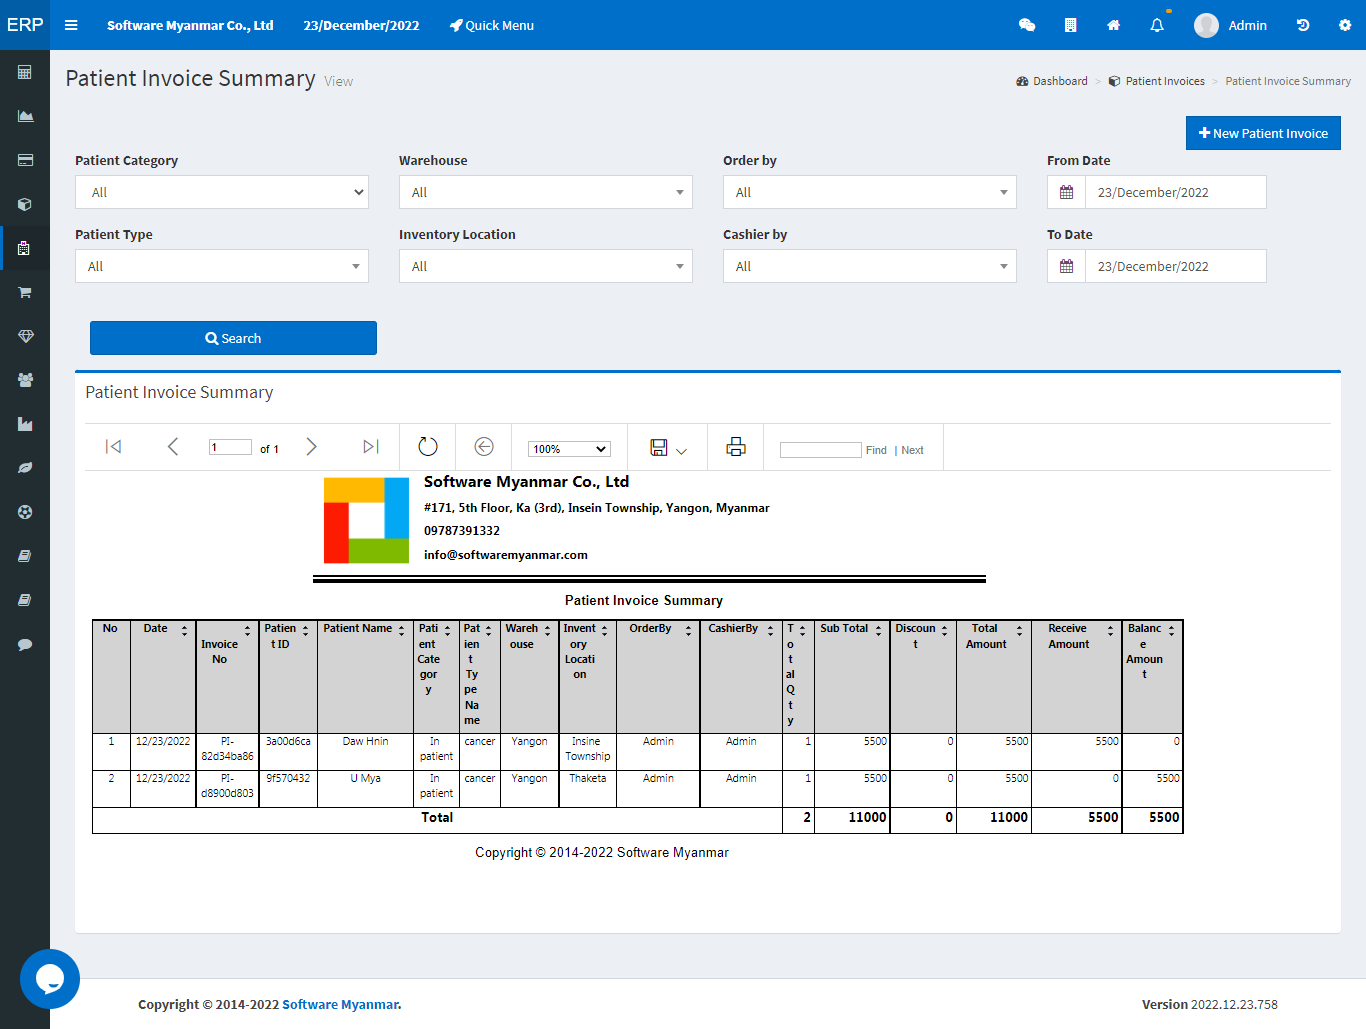Toggle the hamburger sidebar menu
Image resolution: width=1366 pixels, height=1029 pixels.
71,25
